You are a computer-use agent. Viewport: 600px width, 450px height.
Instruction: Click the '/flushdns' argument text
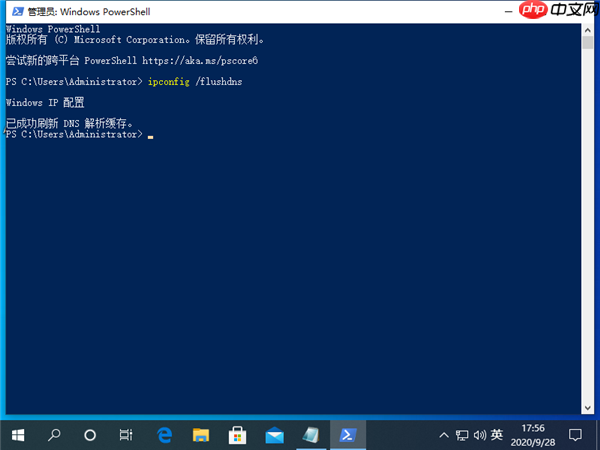(218, 82)
